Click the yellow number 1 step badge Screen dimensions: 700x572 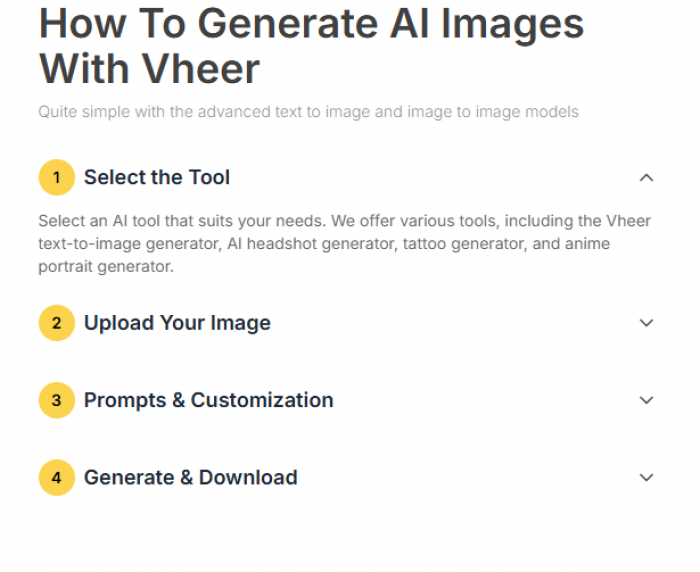[x=56, y=178]
